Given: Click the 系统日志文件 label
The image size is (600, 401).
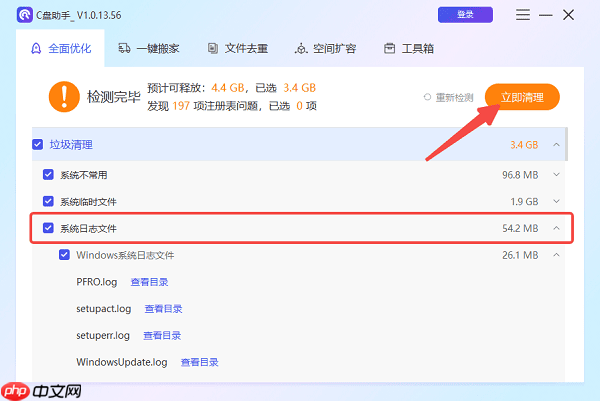Looking at the screenshot, I should (x=88, y=228).
